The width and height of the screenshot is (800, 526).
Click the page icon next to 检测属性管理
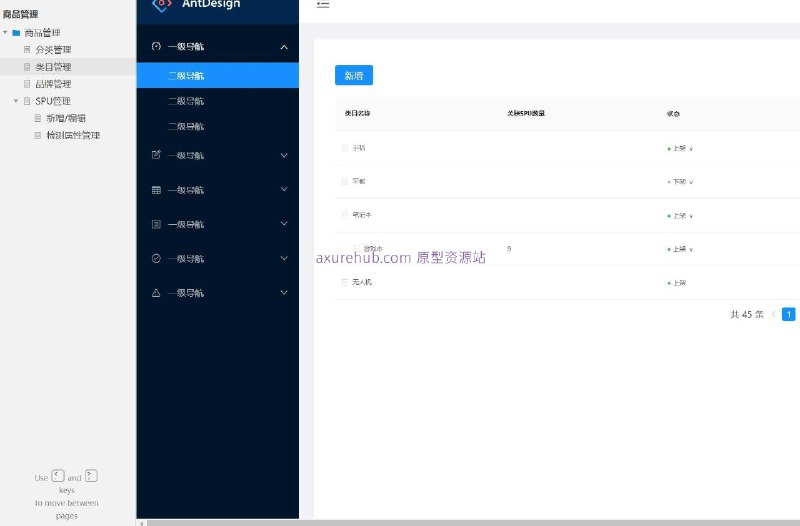point(37,135)
